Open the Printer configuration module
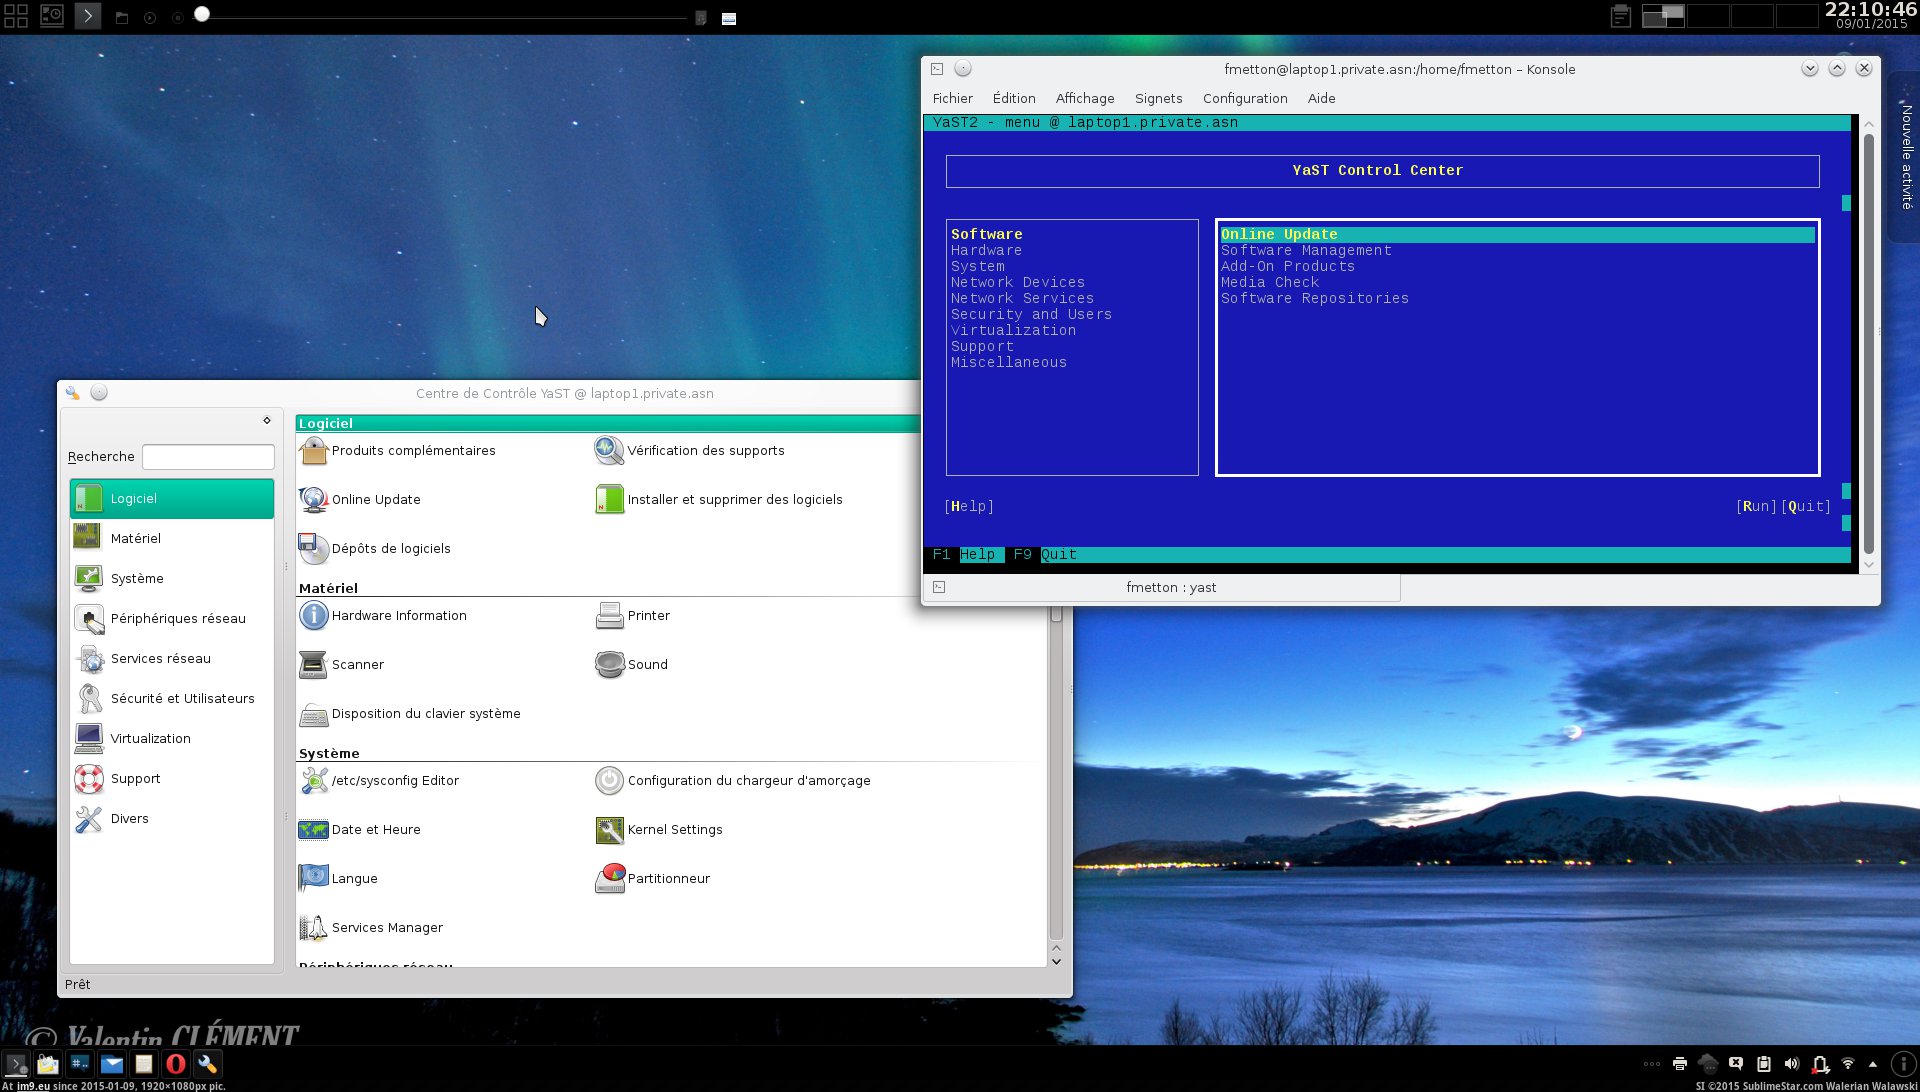 coord(647,615)
